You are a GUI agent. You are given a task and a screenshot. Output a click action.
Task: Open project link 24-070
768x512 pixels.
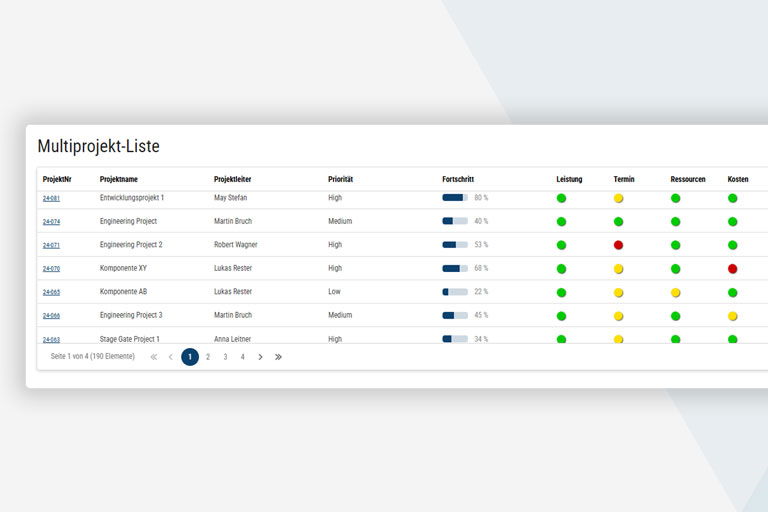(51, 269)
